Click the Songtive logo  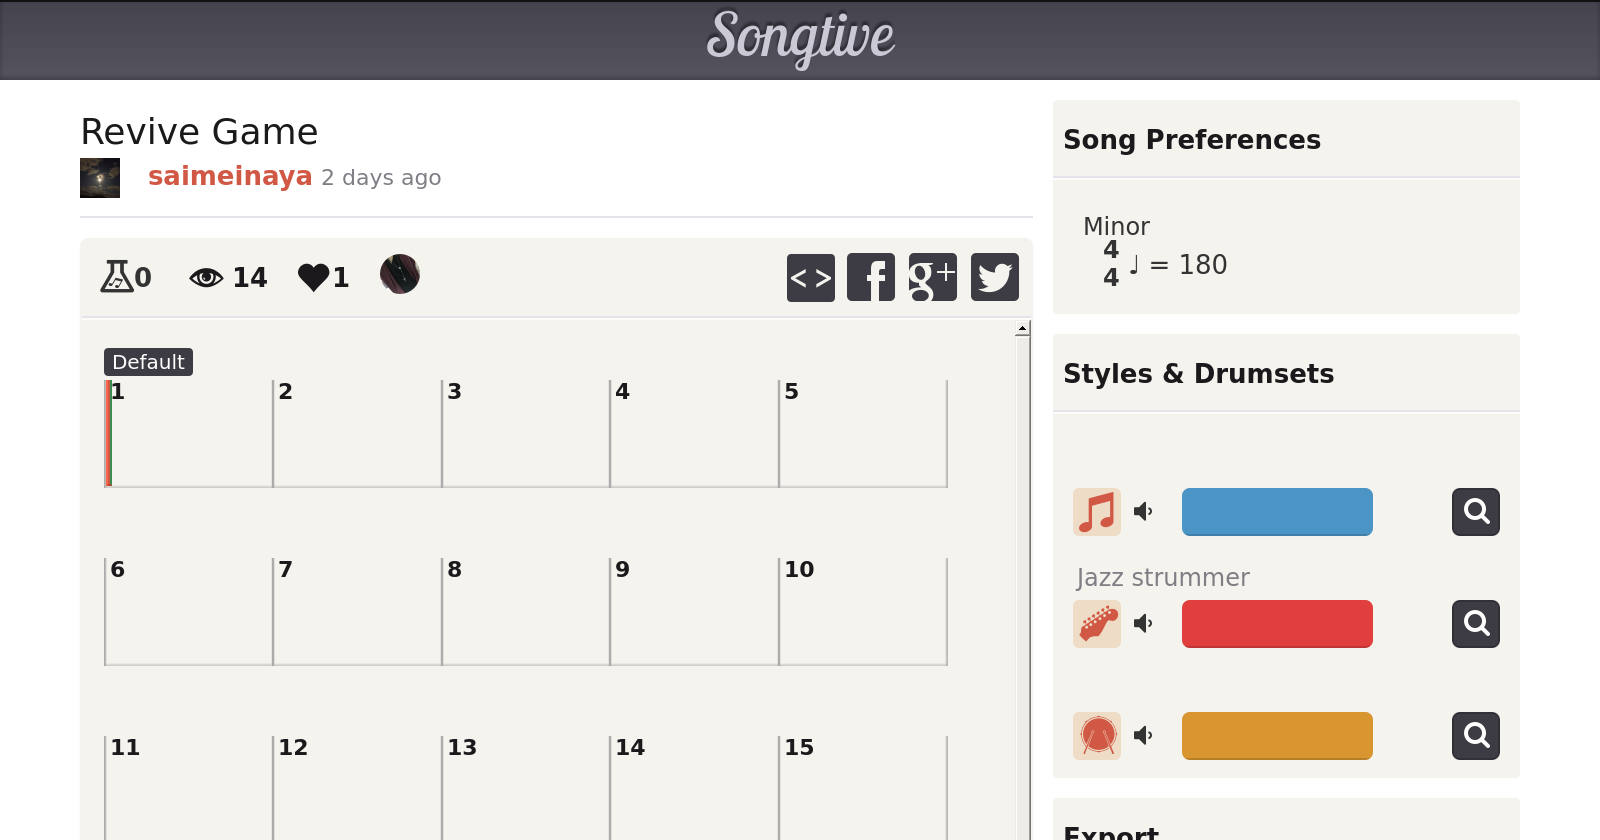[800, 38]
